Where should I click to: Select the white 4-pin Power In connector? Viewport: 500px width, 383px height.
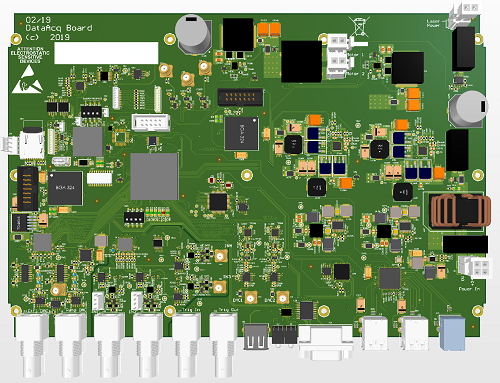tap(474, 267)
